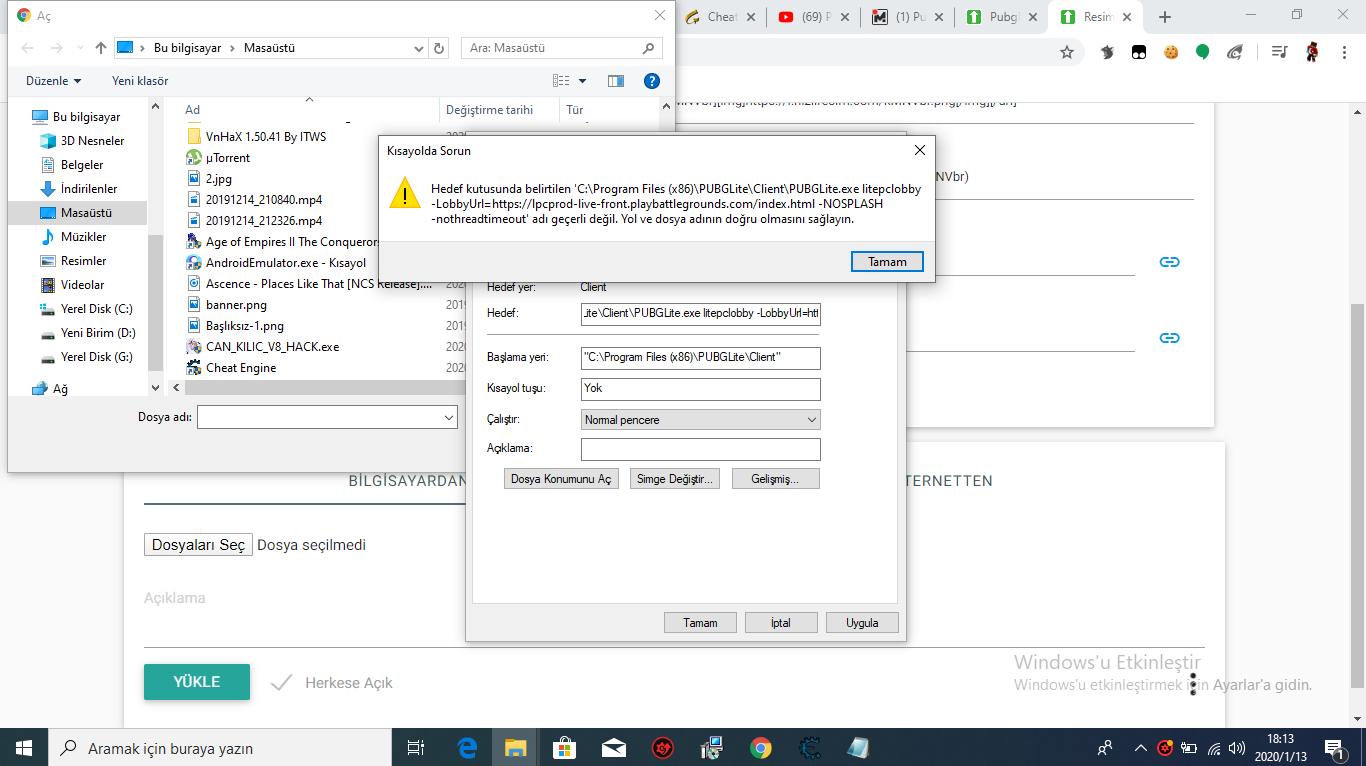Click the Hedef target path field
This screenshot has height=766, width=1366.
(700, 314)
